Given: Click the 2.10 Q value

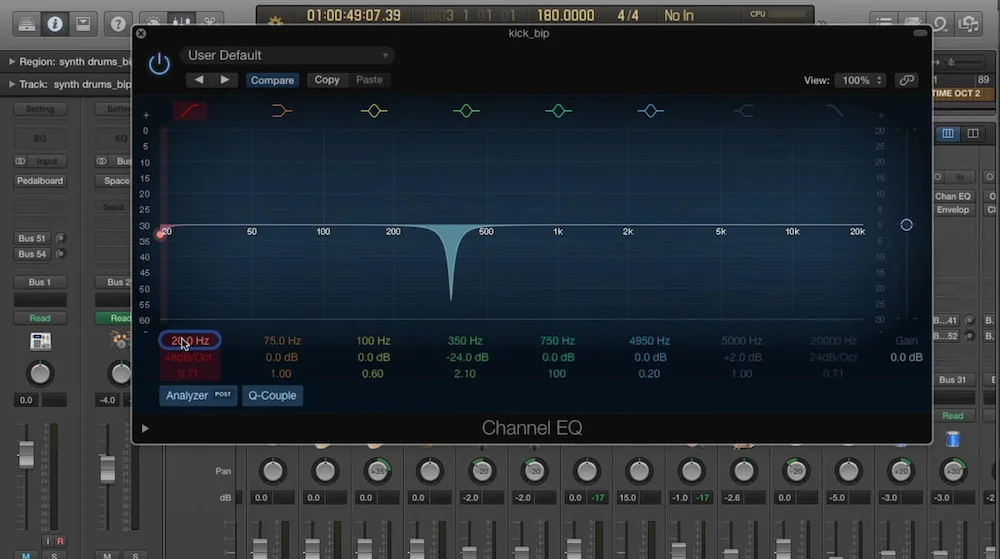Looking at the screenshot, I should (464, 374).
